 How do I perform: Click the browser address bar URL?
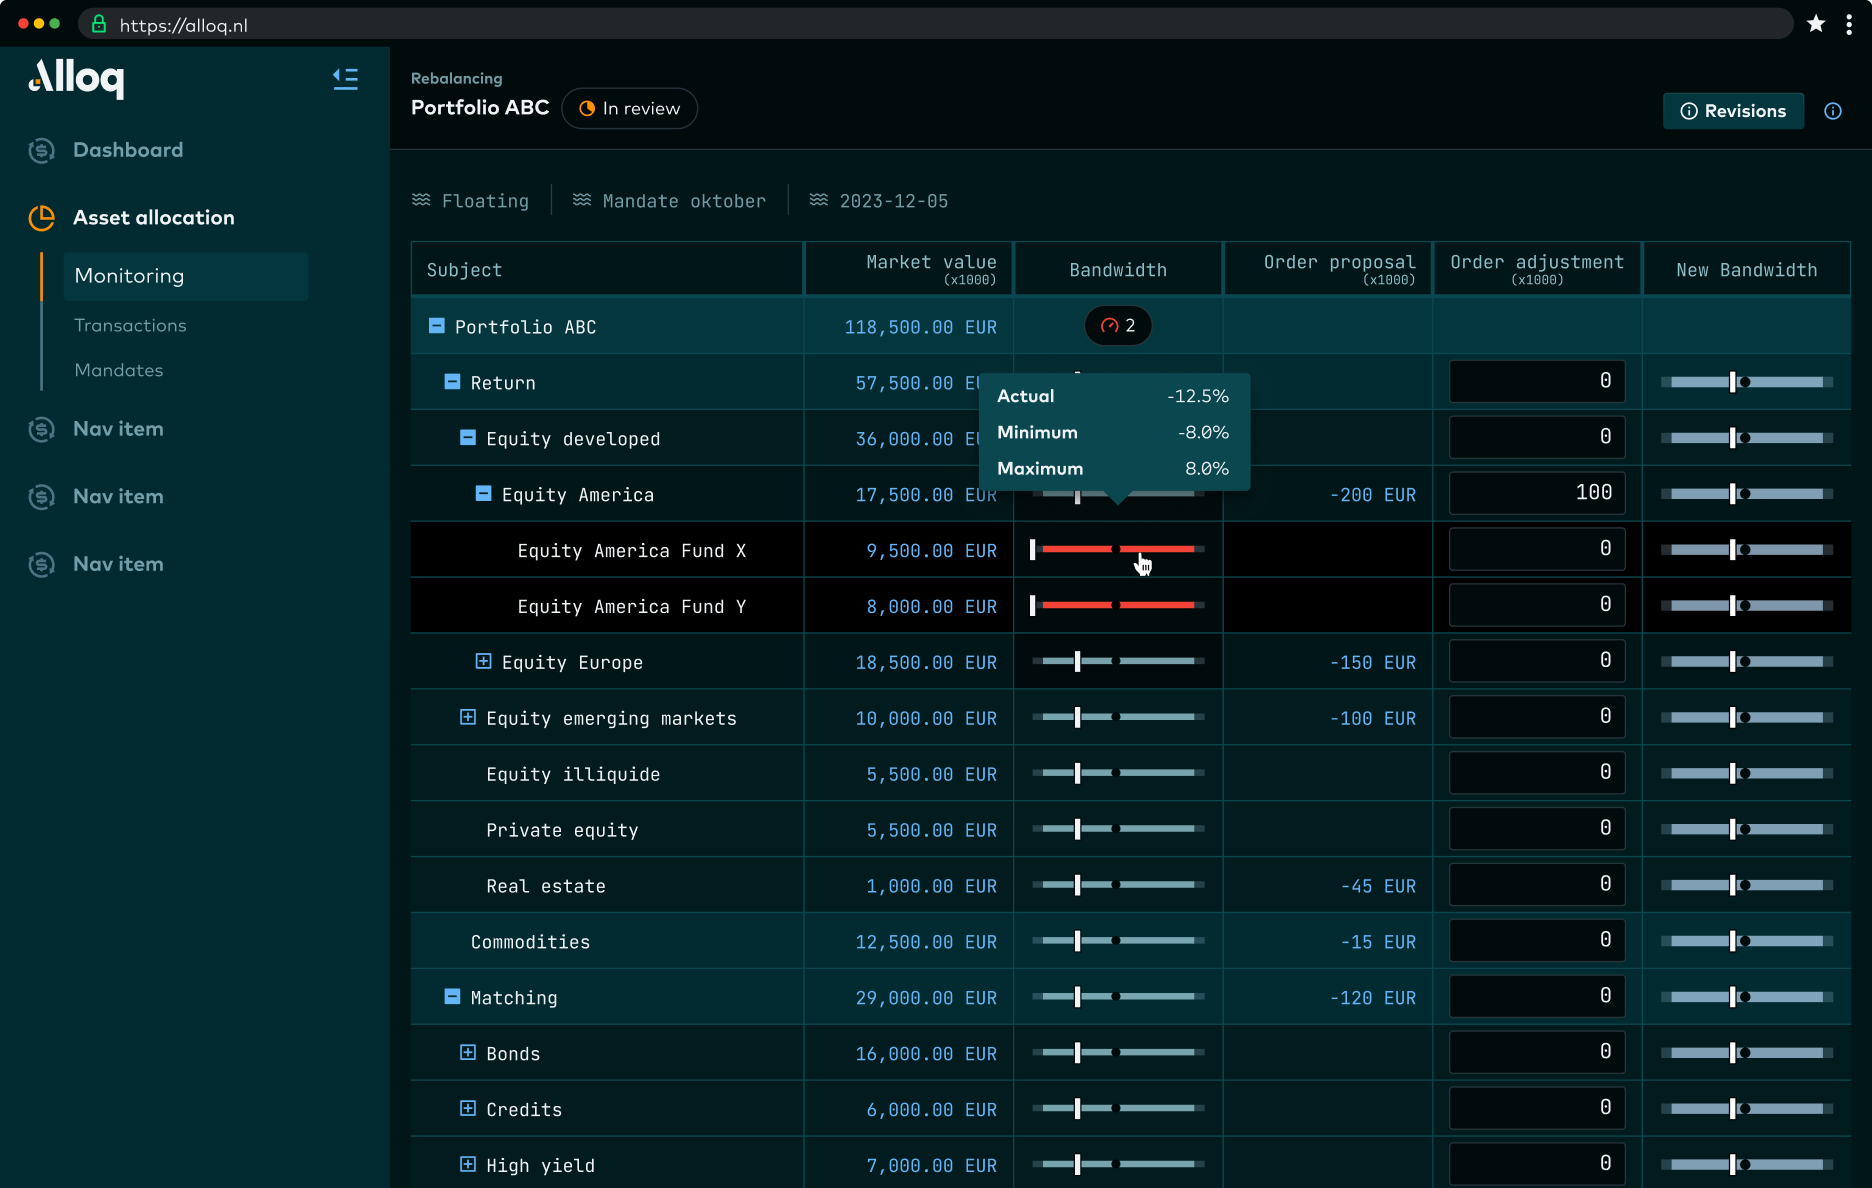(184, 25)
